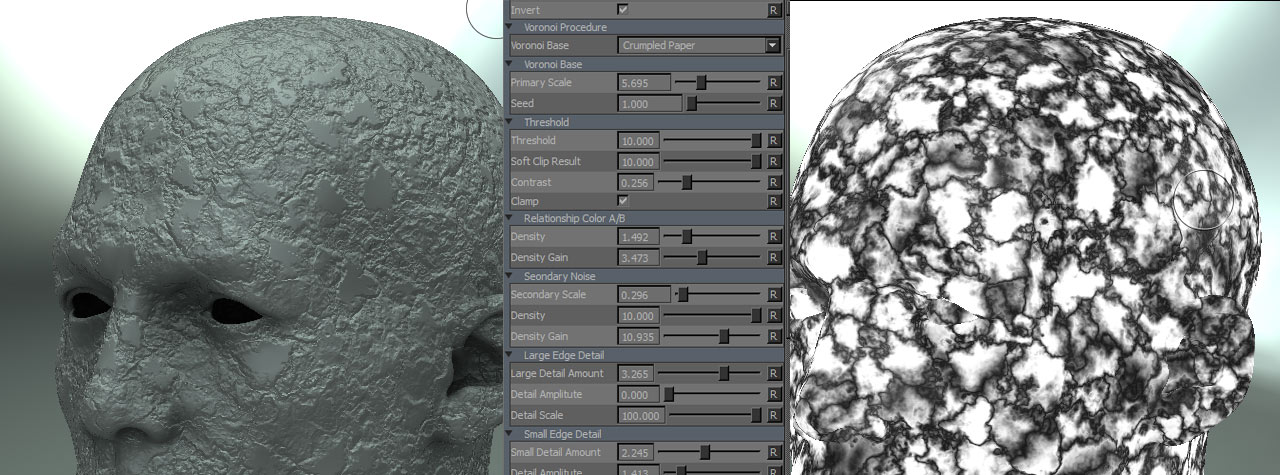The width and height of the screenshot is (1280, 475).
Task: Reset Large Detail Amount via R button
Action: 773,374
